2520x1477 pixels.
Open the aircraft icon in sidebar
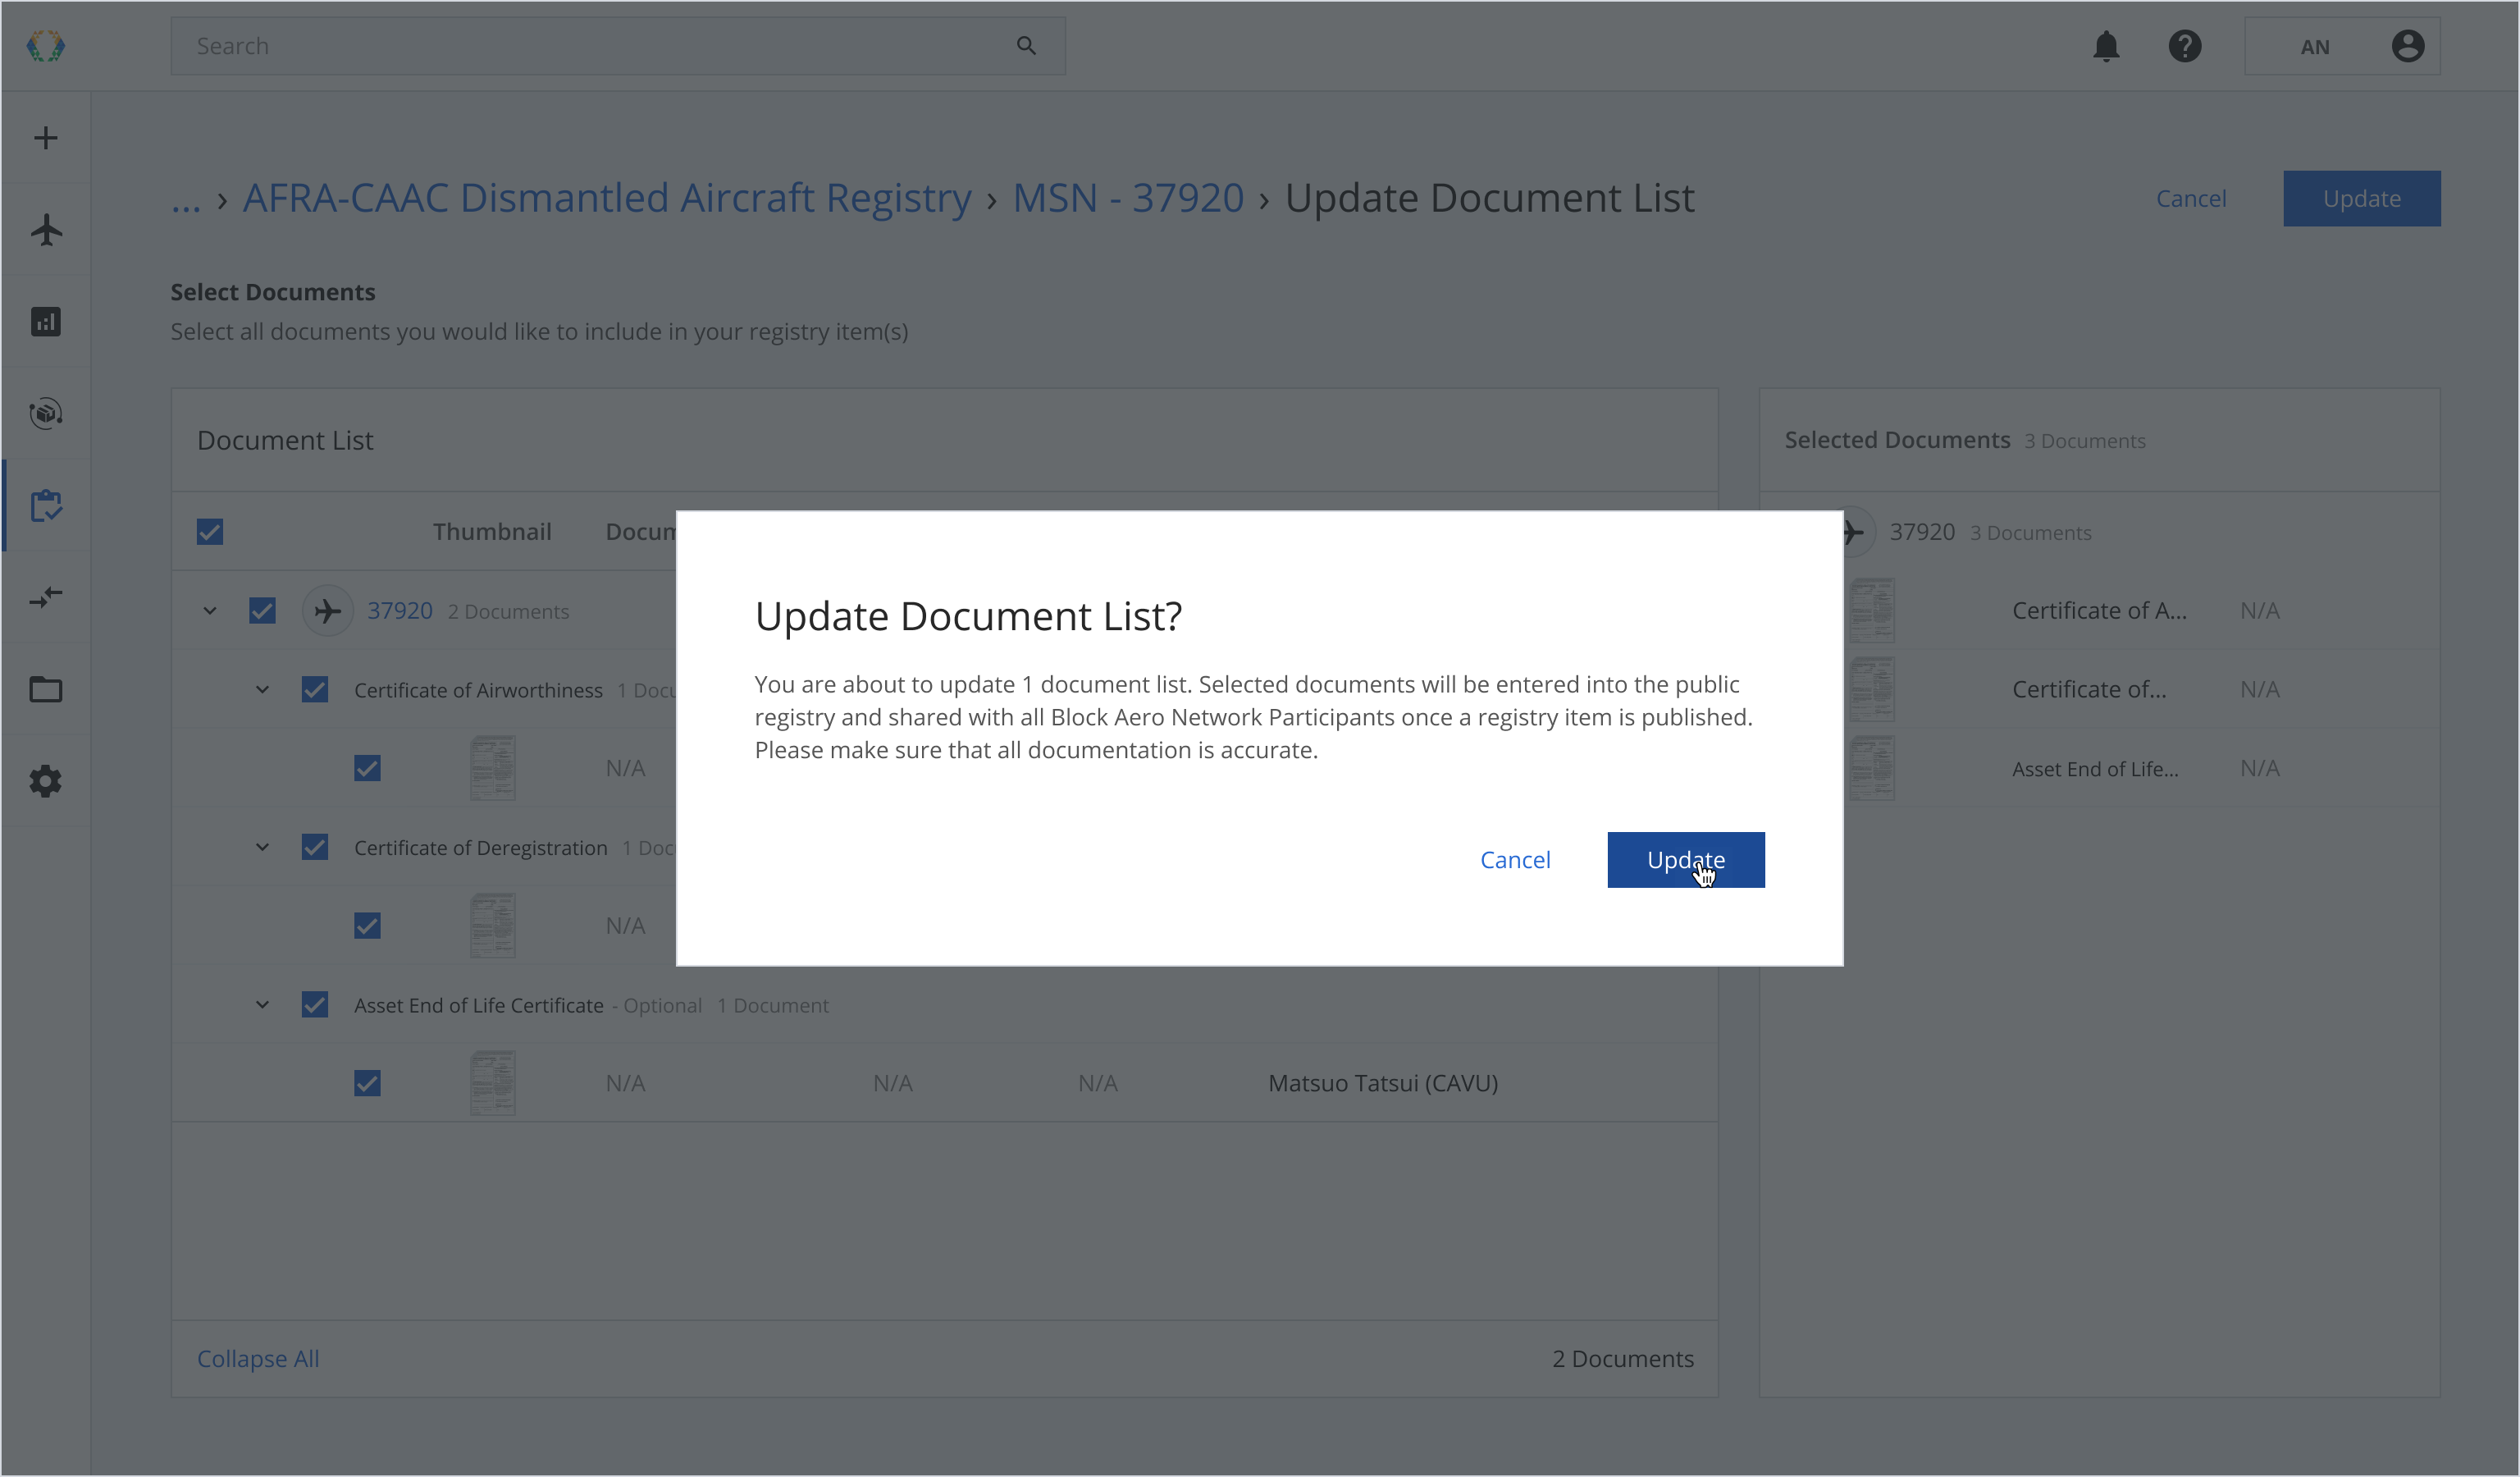point(46,230)
